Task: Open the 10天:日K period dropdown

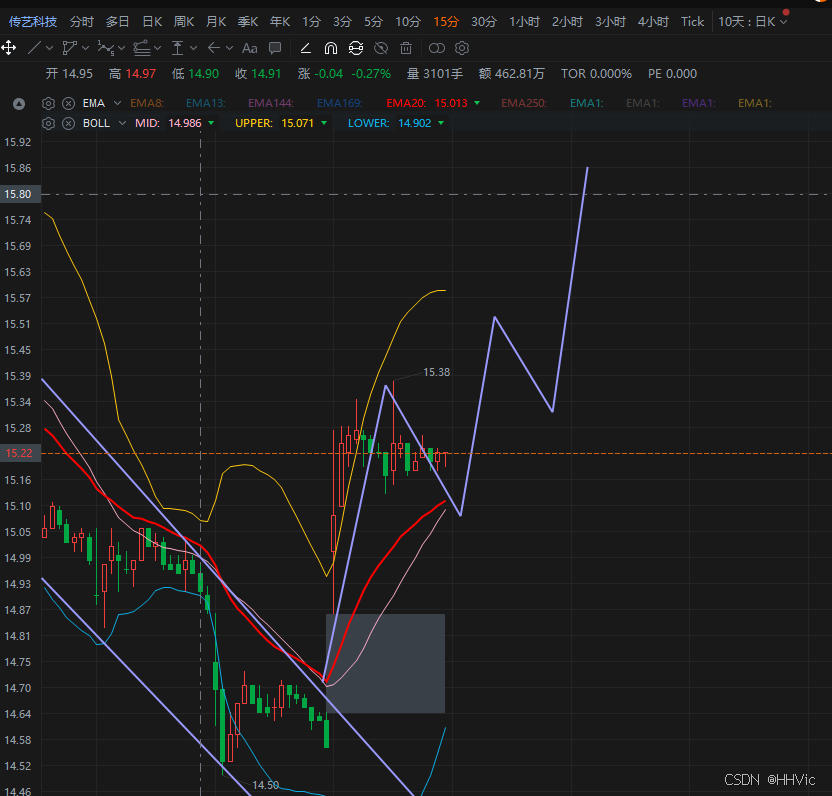Action: coord(752,22)
